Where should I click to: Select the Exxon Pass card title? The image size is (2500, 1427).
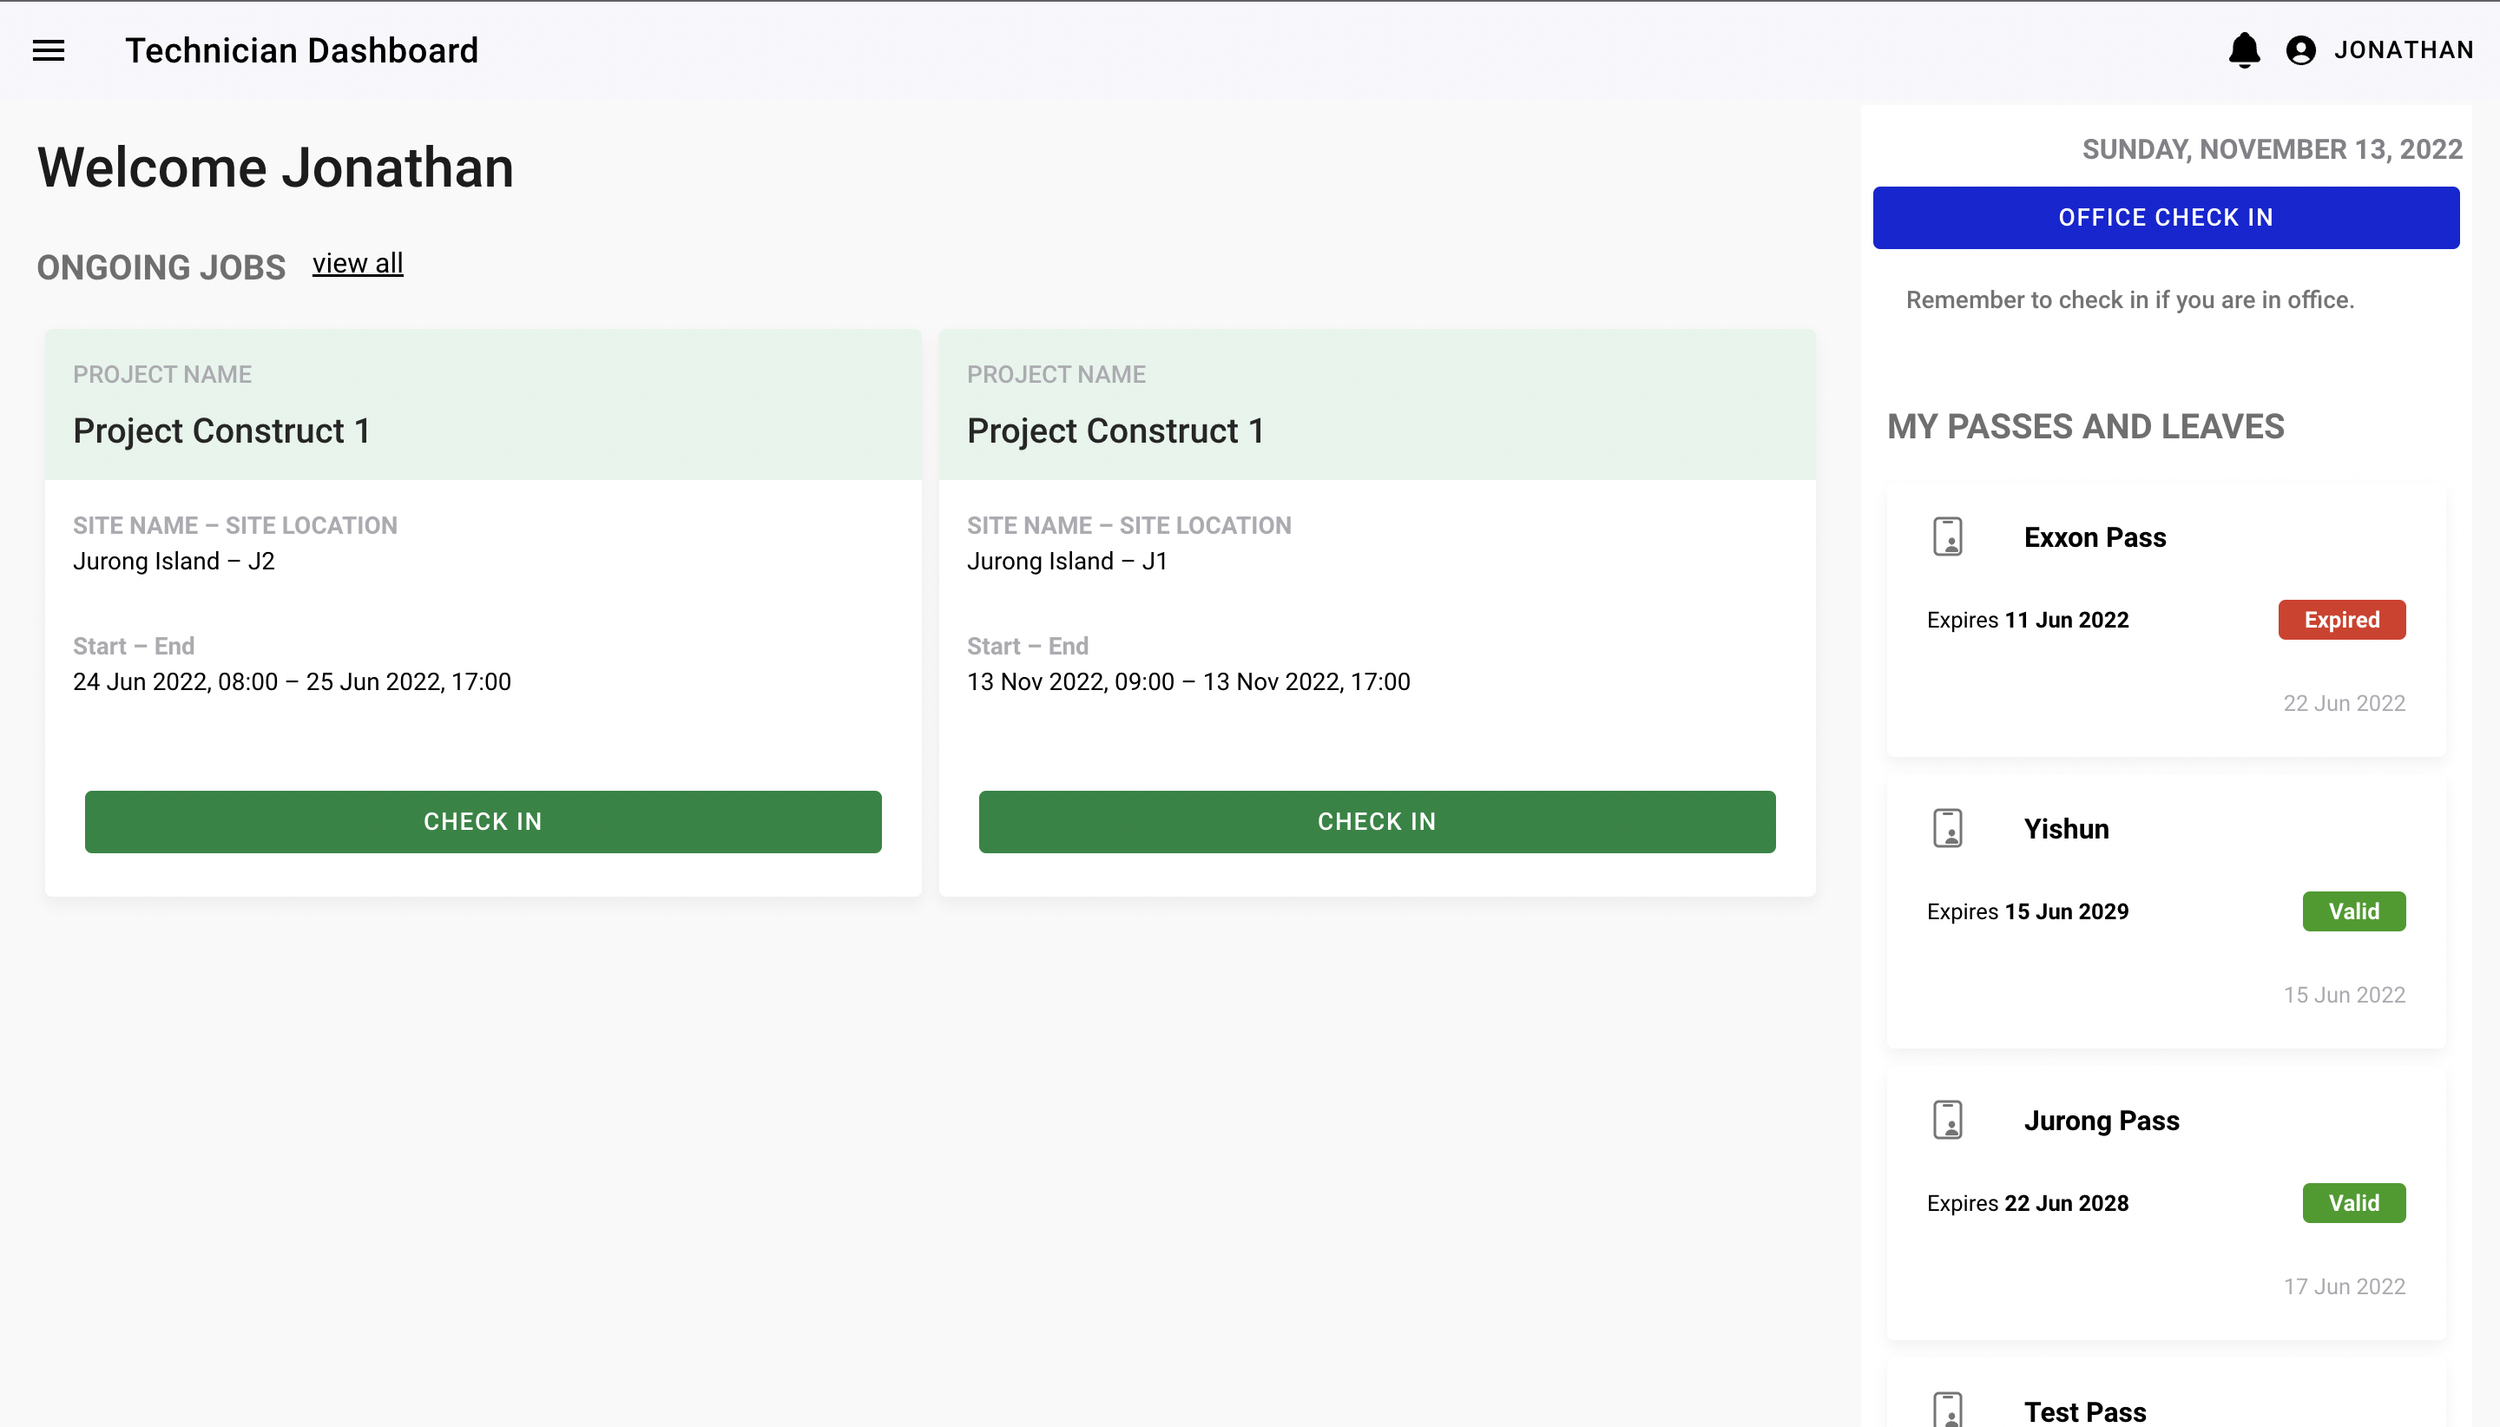pos(2094,538)
